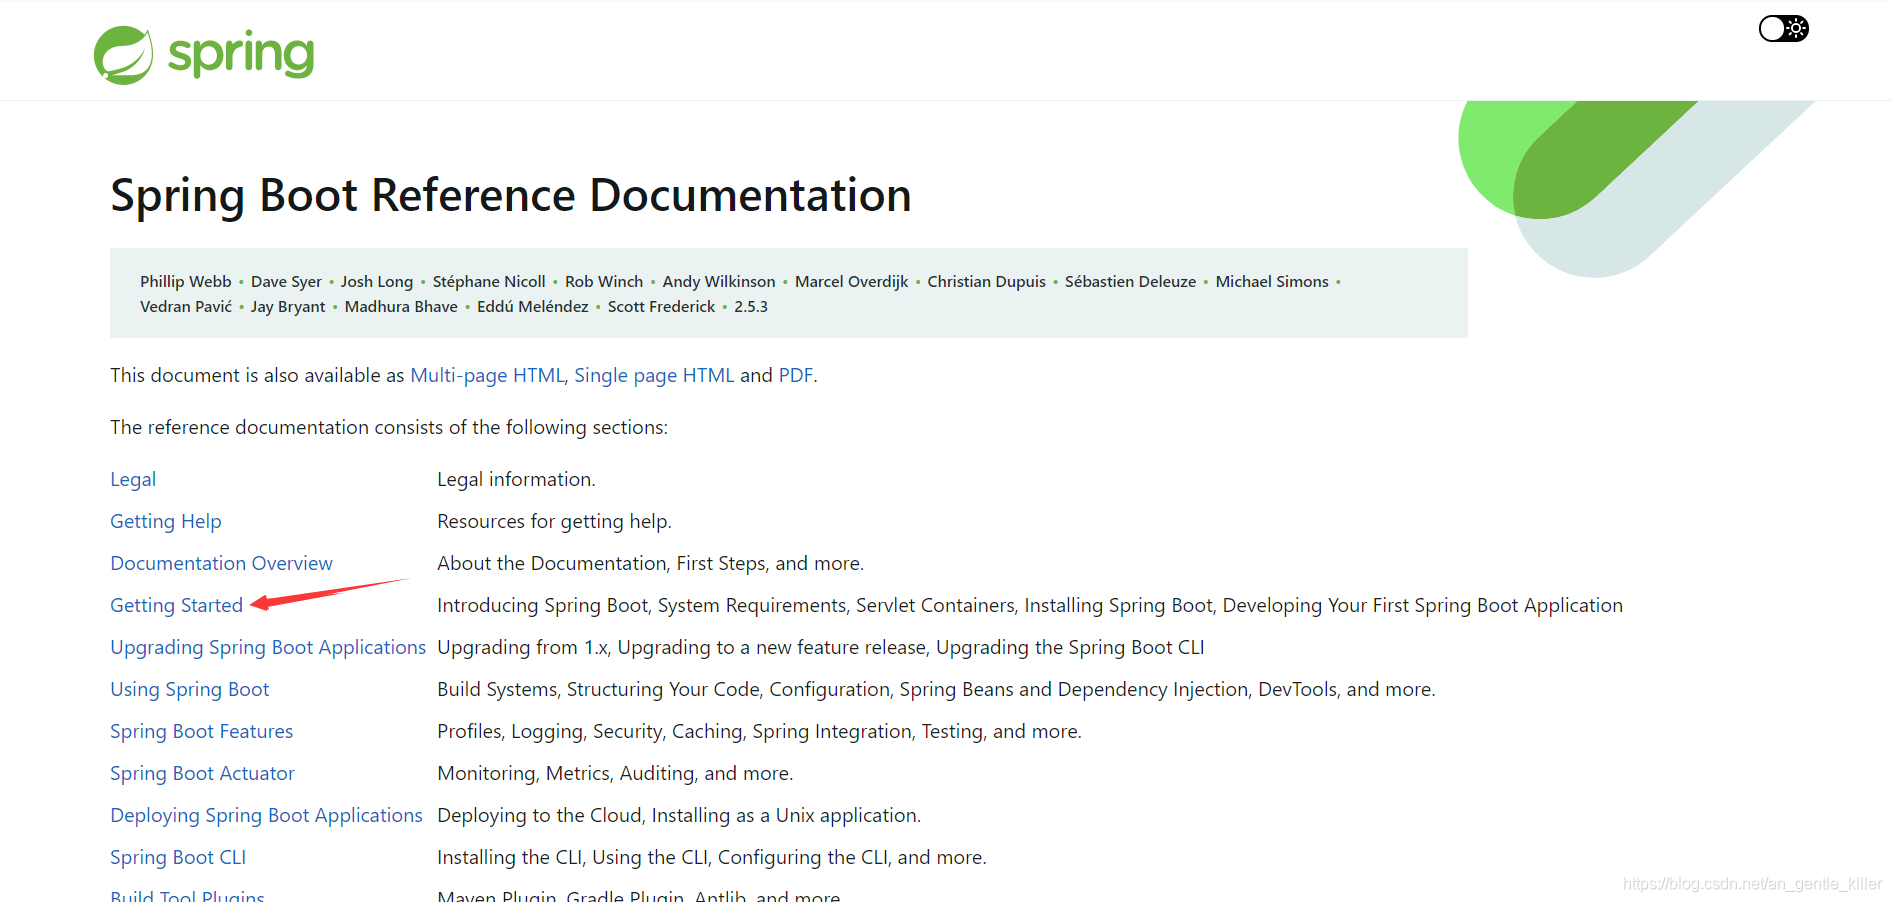Screen dimensions: 1892x902
Task: Click 'Introducing Spring Boot, System Requirements' description
Action: point(1030,605)
